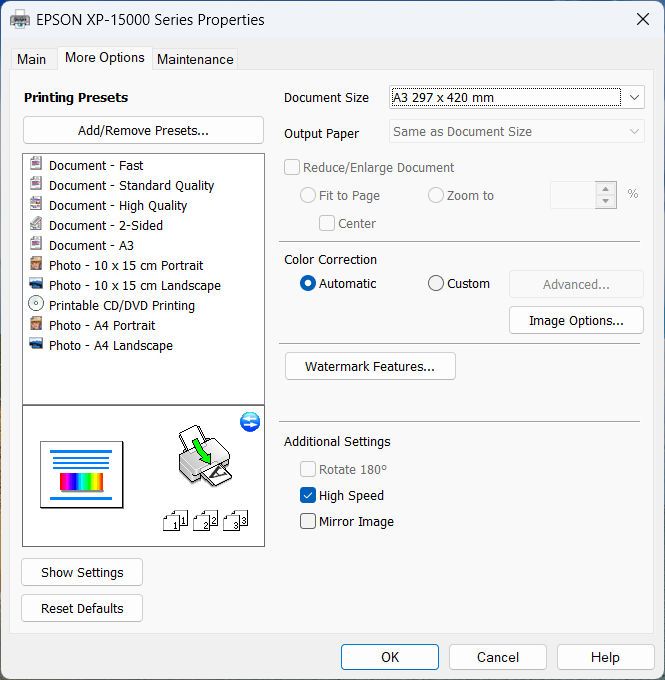Screen dimensions: 665x680
Task: Select the Photo - A4 Portrait preset
Action: coord(102,325)
